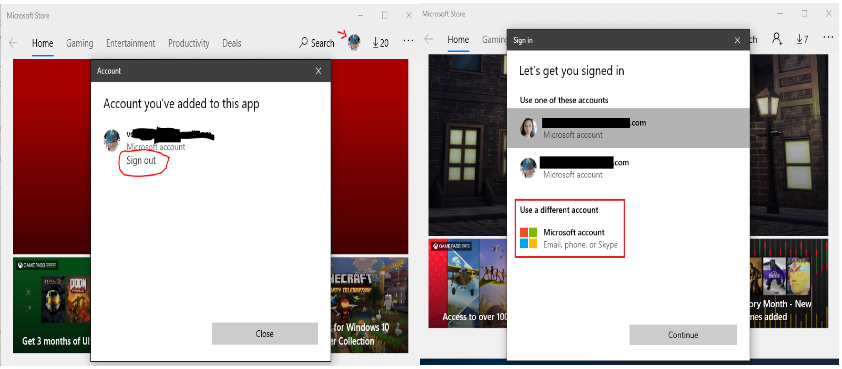
Task: Click Continue in the Sign in dialog
Action: [683, 335]
